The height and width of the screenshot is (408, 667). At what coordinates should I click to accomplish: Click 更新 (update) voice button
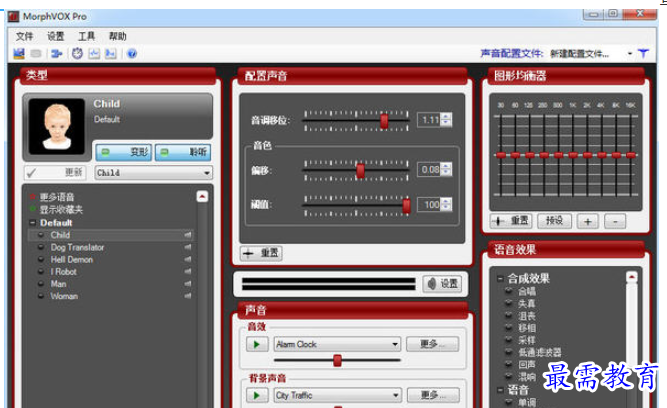(x=55, y=173)
